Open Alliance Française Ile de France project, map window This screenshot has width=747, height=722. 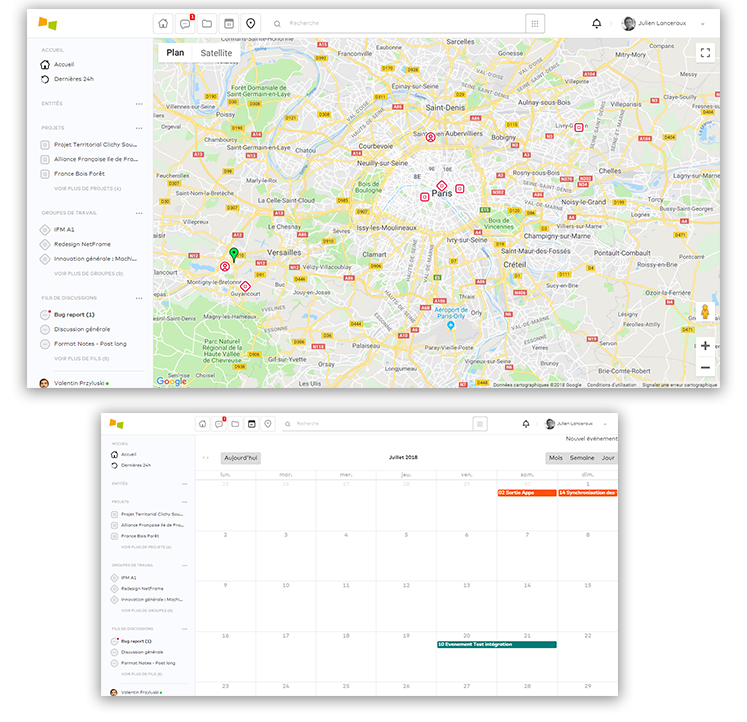pos(89,159)
